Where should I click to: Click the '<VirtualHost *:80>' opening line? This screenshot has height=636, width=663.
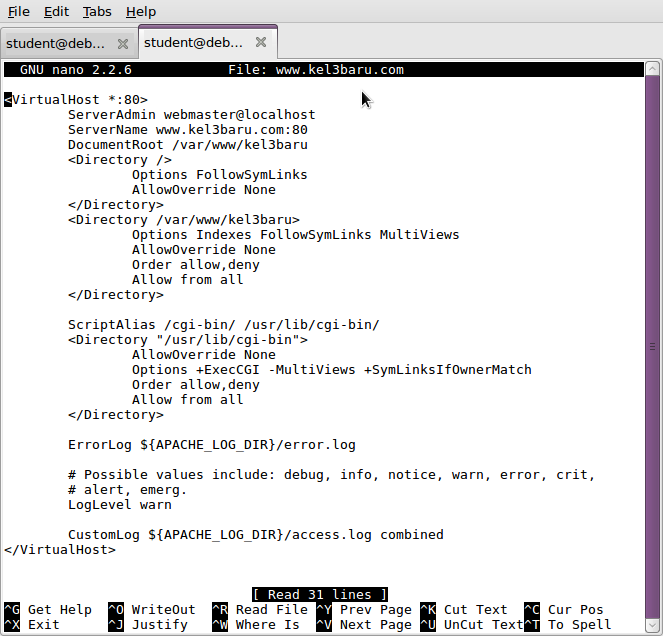(76, 100)
